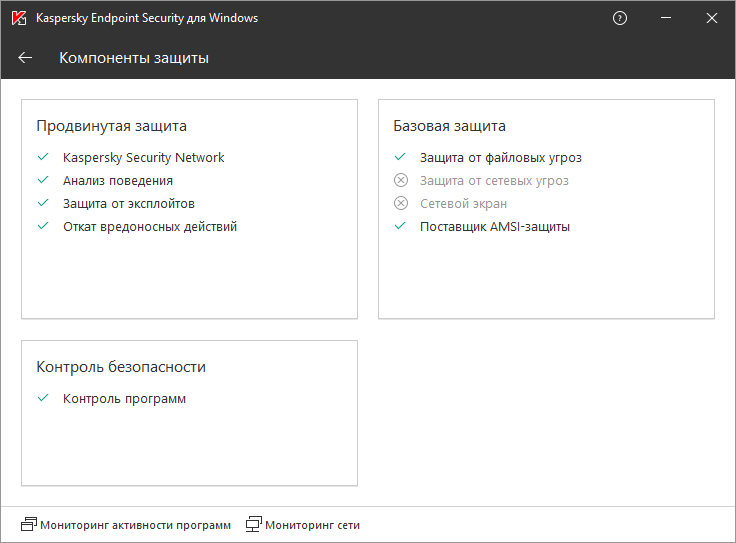Open Мониторинг активности программ
Screen dimensions: 736x543
click(135, 525)
